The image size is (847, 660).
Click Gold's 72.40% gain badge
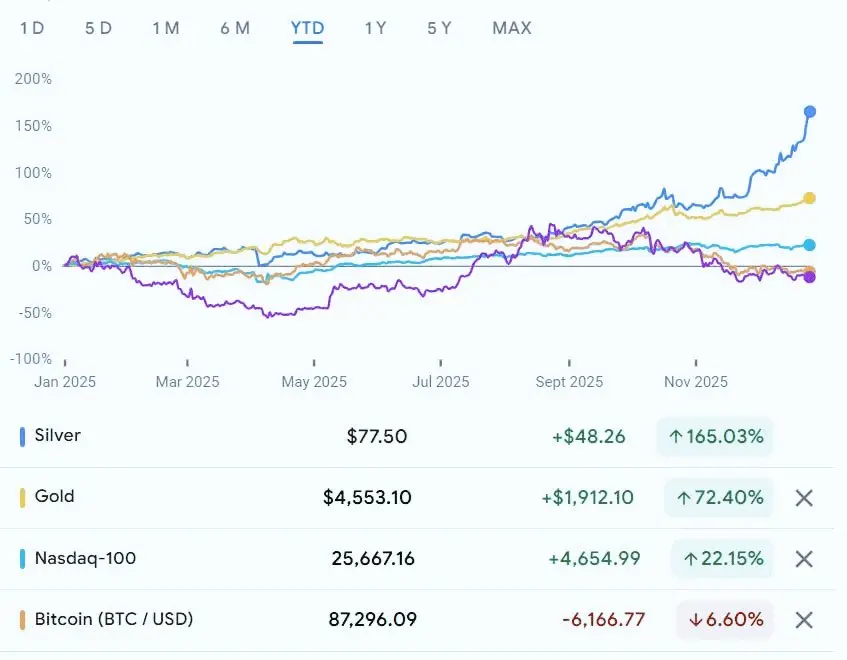point(719,497)
